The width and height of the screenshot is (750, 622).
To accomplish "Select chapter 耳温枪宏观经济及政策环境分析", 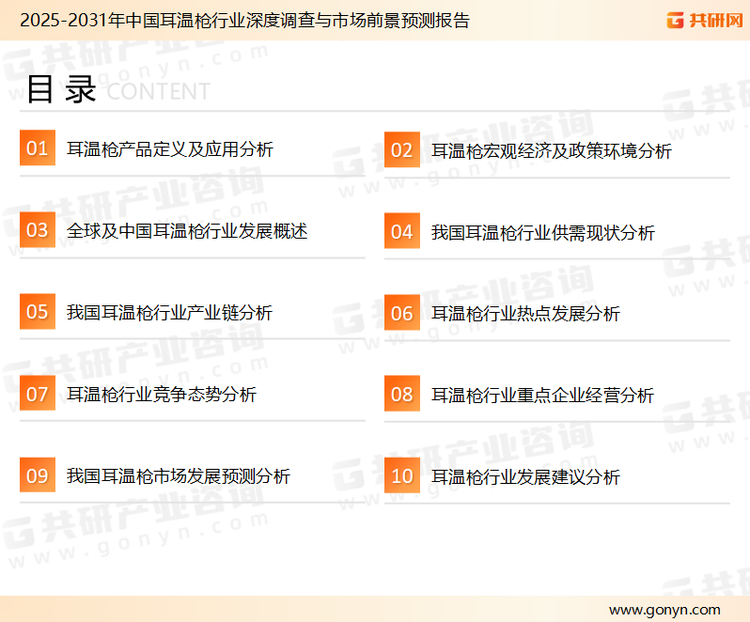I will [x=551, y=151].
